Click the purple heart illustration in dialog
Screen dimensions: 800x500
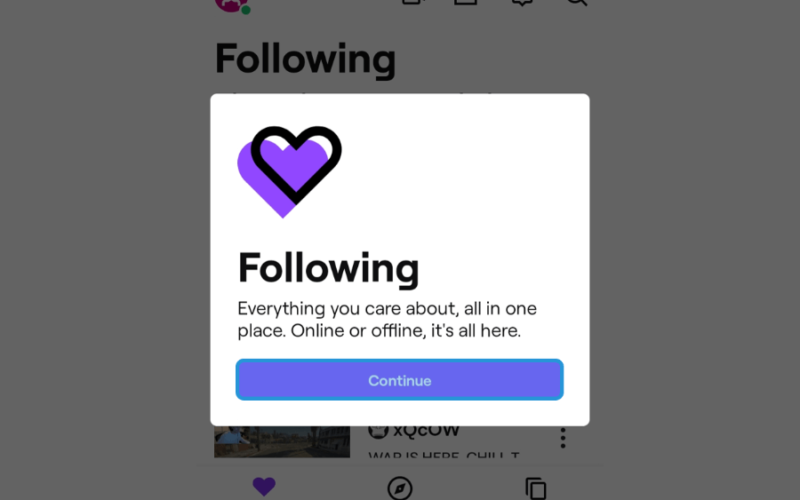[x=289, y=172]
